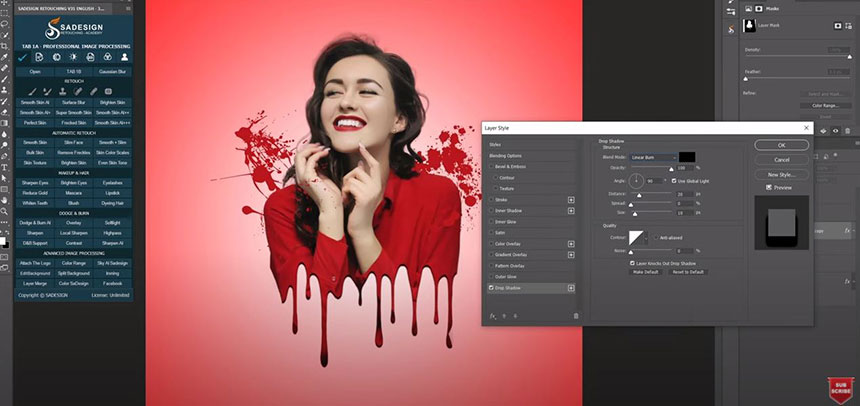Toggle the Use Global Light checkbox

click(674, 181)
